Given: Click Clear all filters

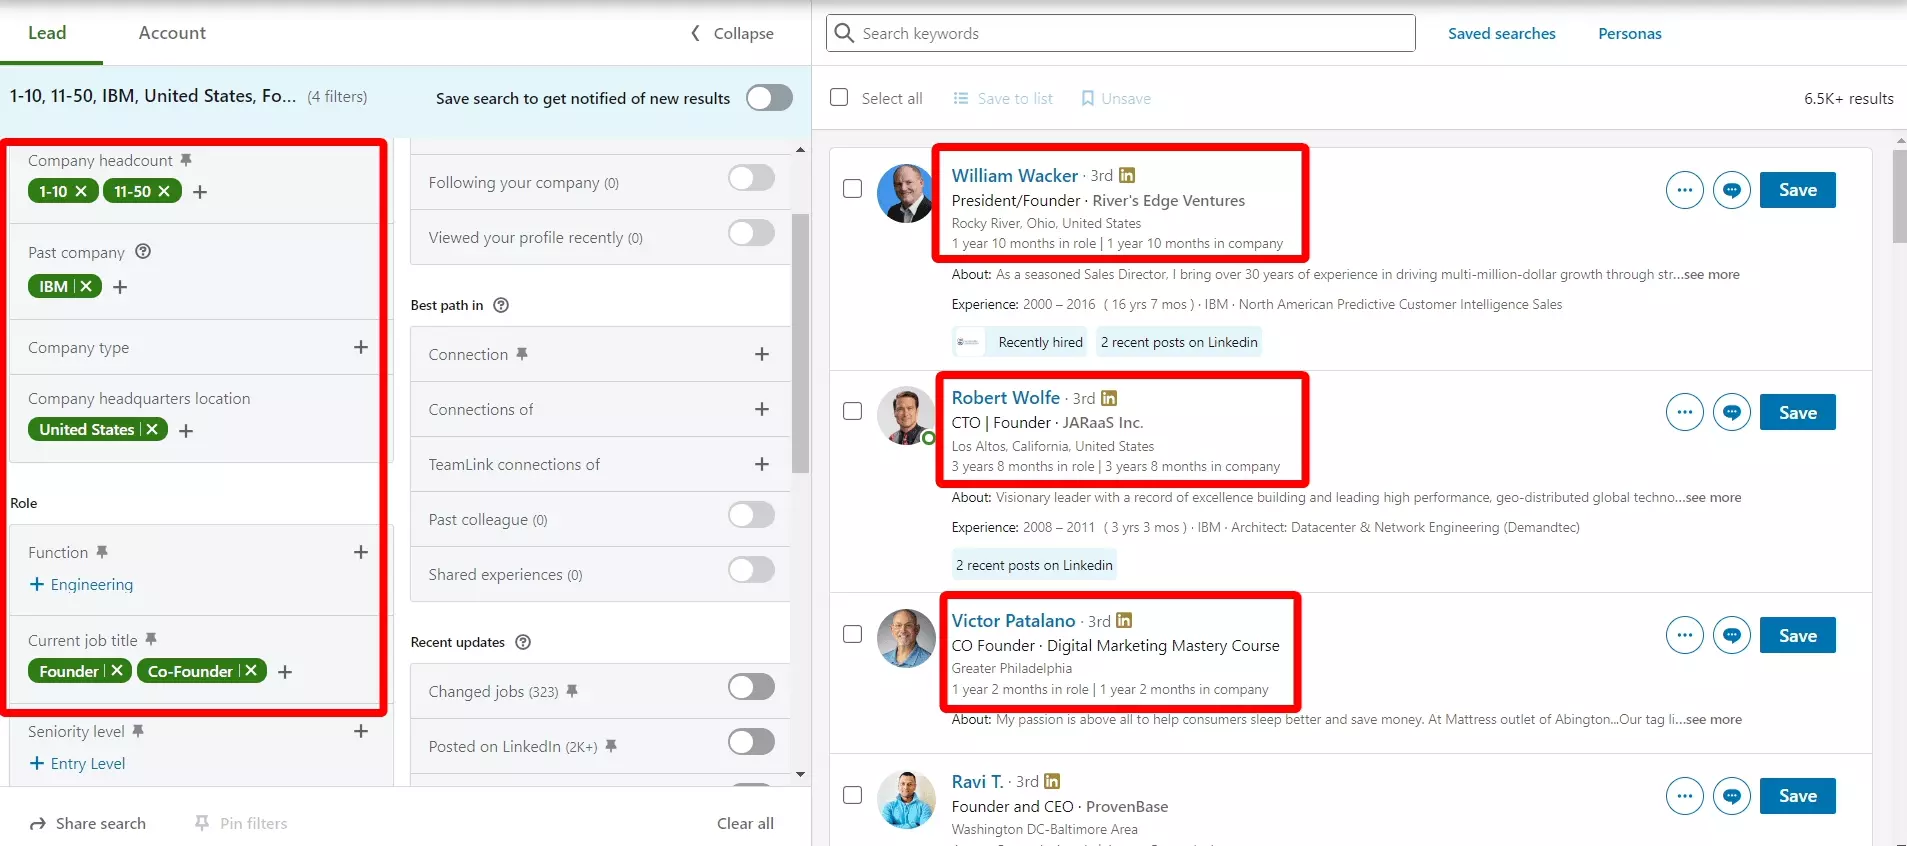Looking at the screenshot, I should (x=745, y=823).
